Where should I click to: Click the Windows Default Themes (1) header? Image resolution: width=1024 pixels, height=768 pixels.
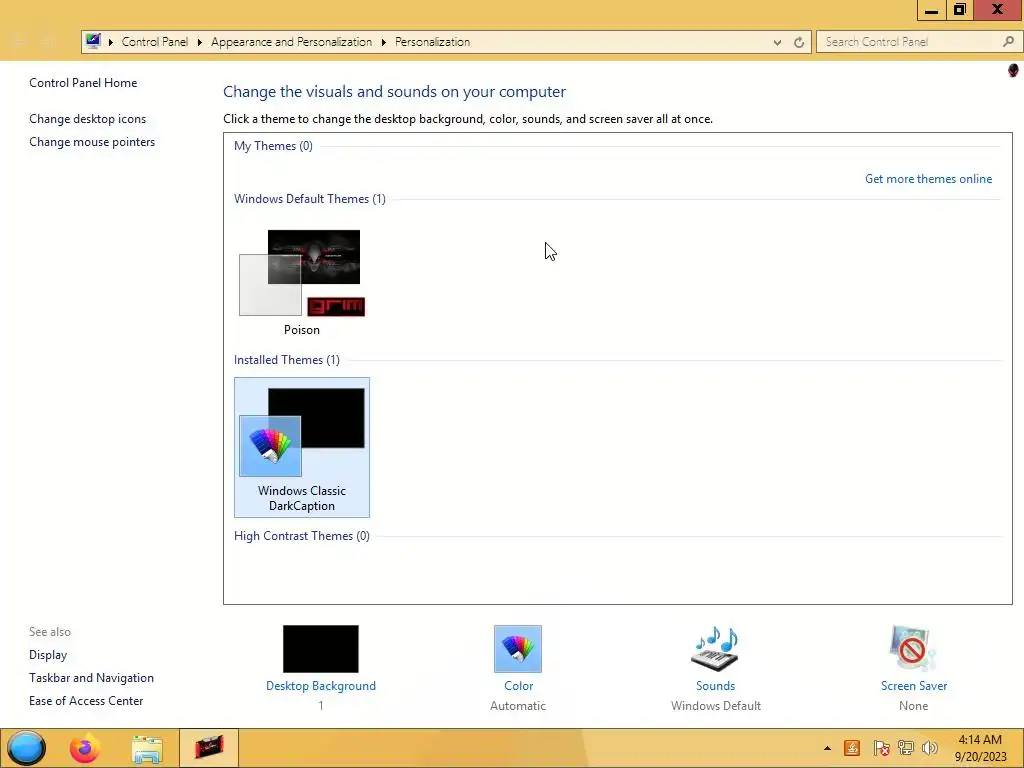[310, 199]
